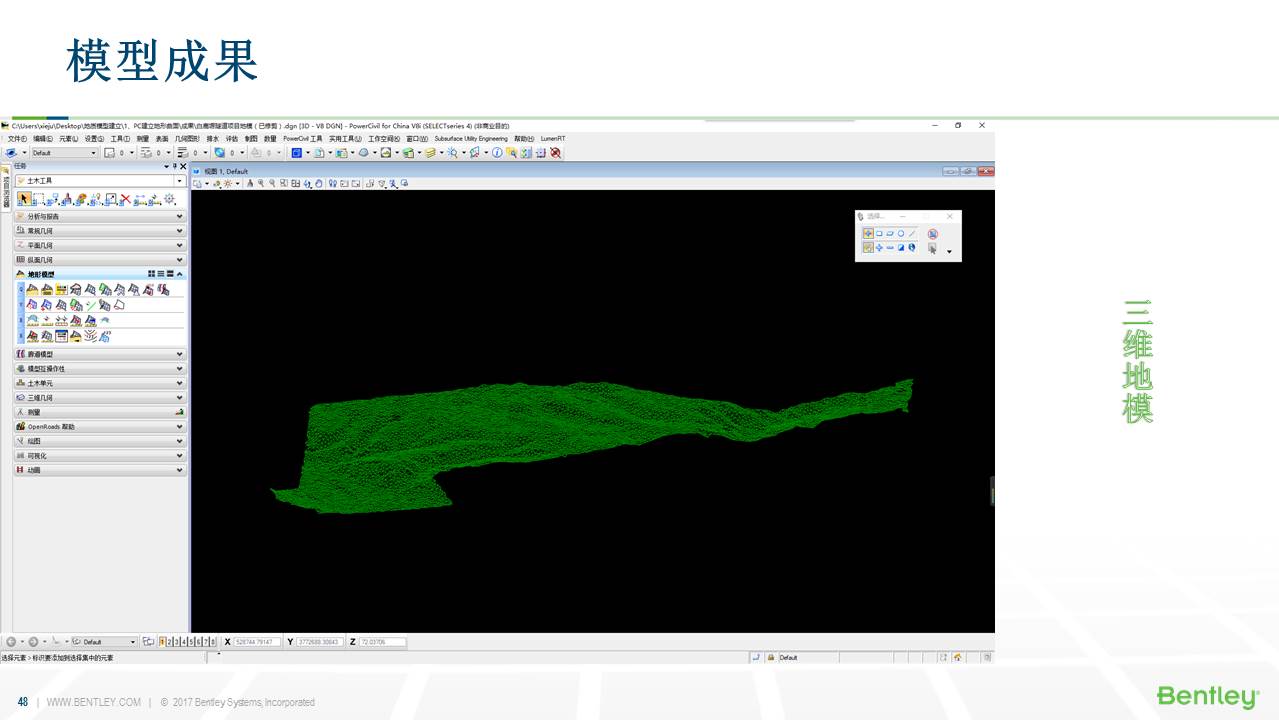Collapse the 地形模型 section
The image size is (1279, 720).
(x=180, y=274)
